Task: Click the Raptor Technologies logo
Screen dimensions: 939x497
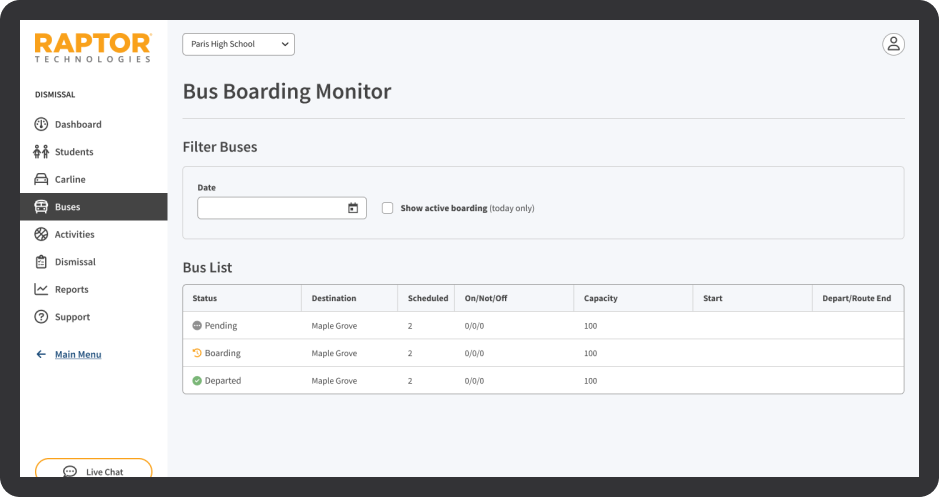Action: (93, 47)
